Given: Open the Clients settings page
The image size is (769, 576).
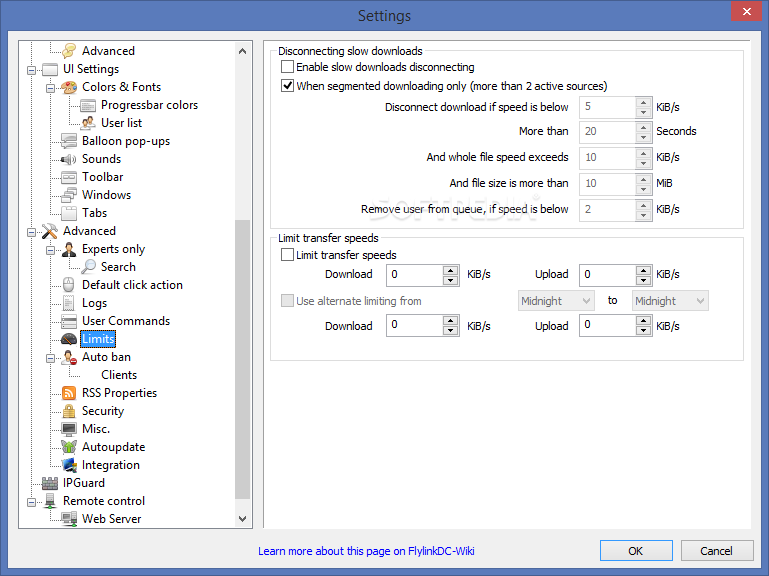Looking at the screenshot, I should pyautogui.click(x=119, y=375).
